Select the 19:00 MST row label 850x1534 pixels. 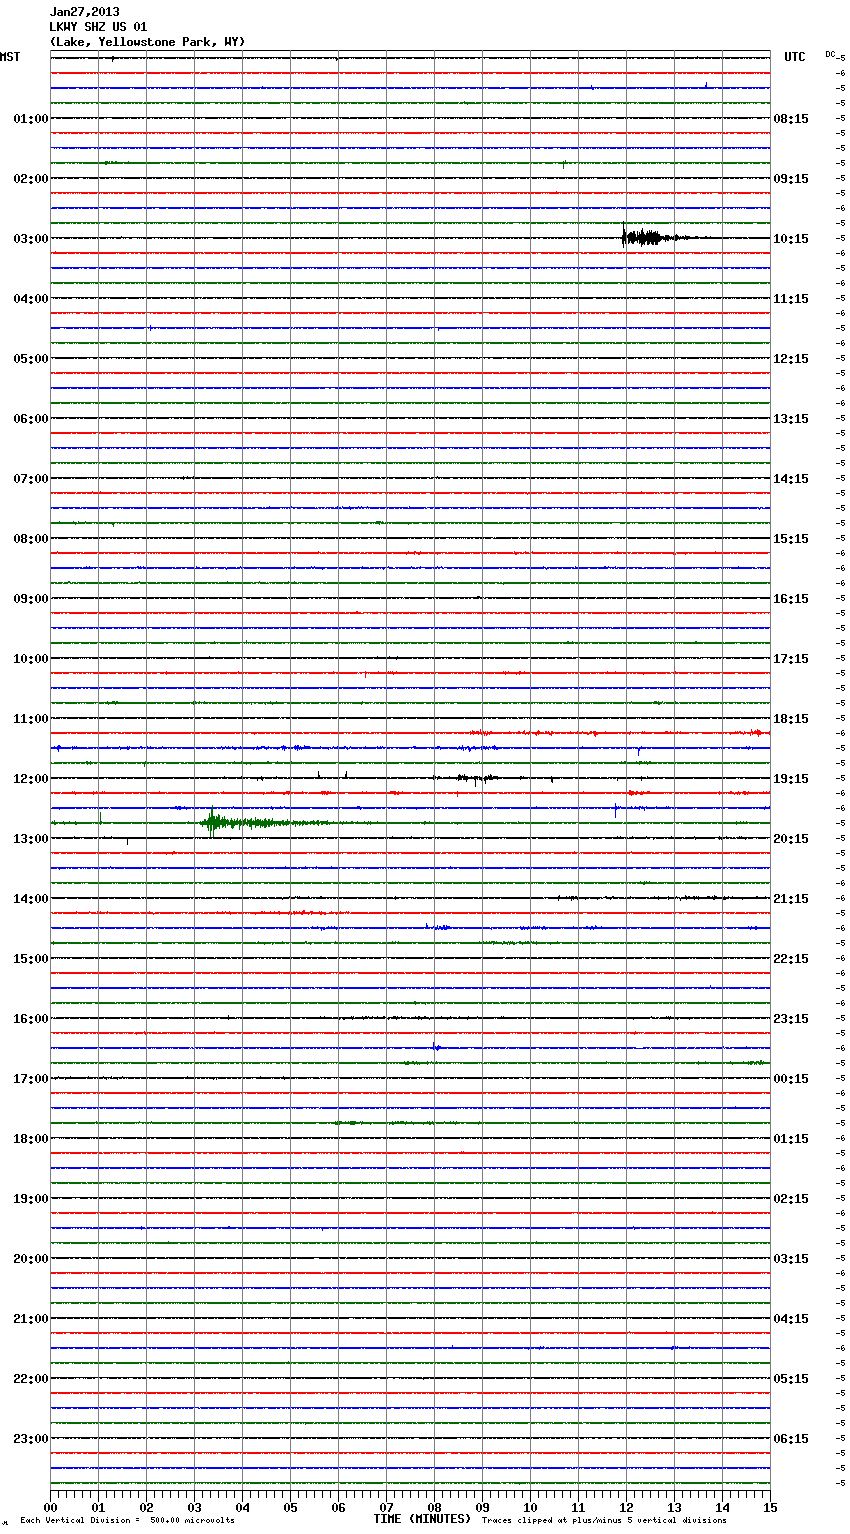[x=30, y=1199]
